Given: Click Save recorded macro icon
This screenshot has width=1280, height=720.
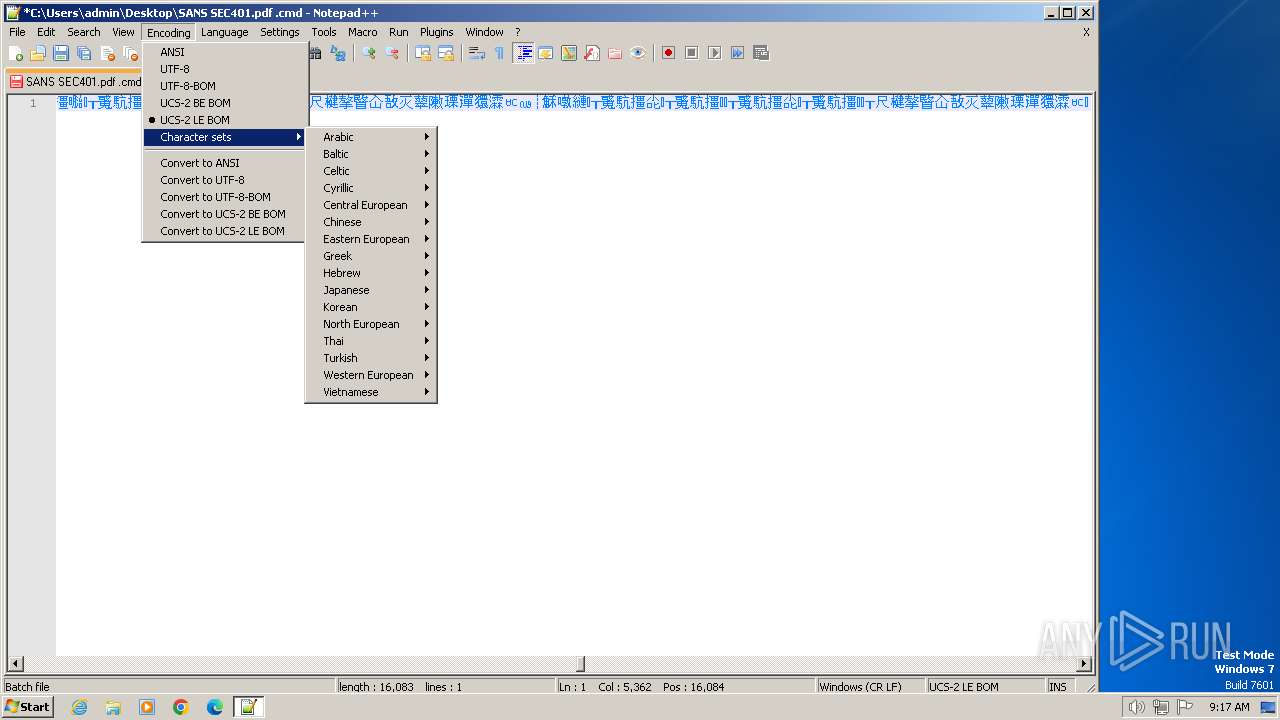Looking at the screenshot, I should click(x=761, y=53).
